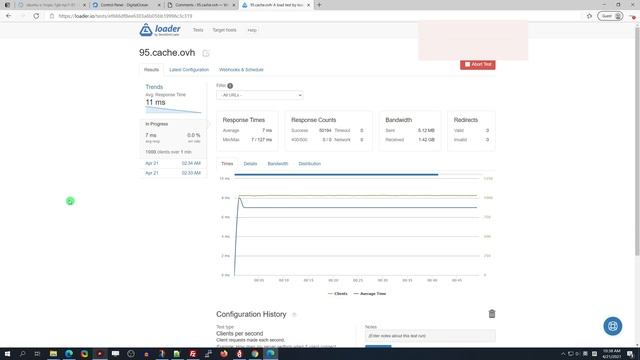The width and height of the screenshot is (640, 360).
Task: Open the Firefox icon on taskbar
Action: click(x=224, y=354)
